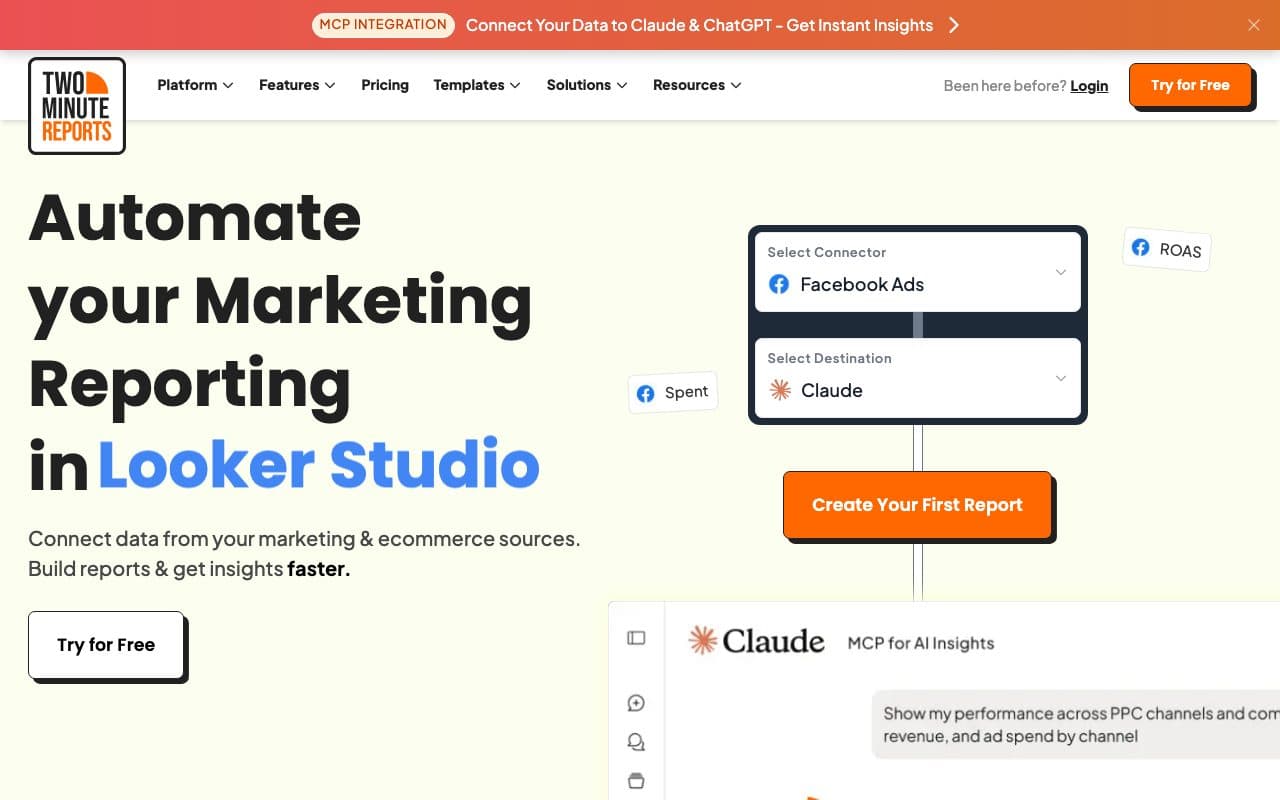The height and width of the screenshot is (800, 1280).
Task: Open the Pricing page
Action: (385, 85)
